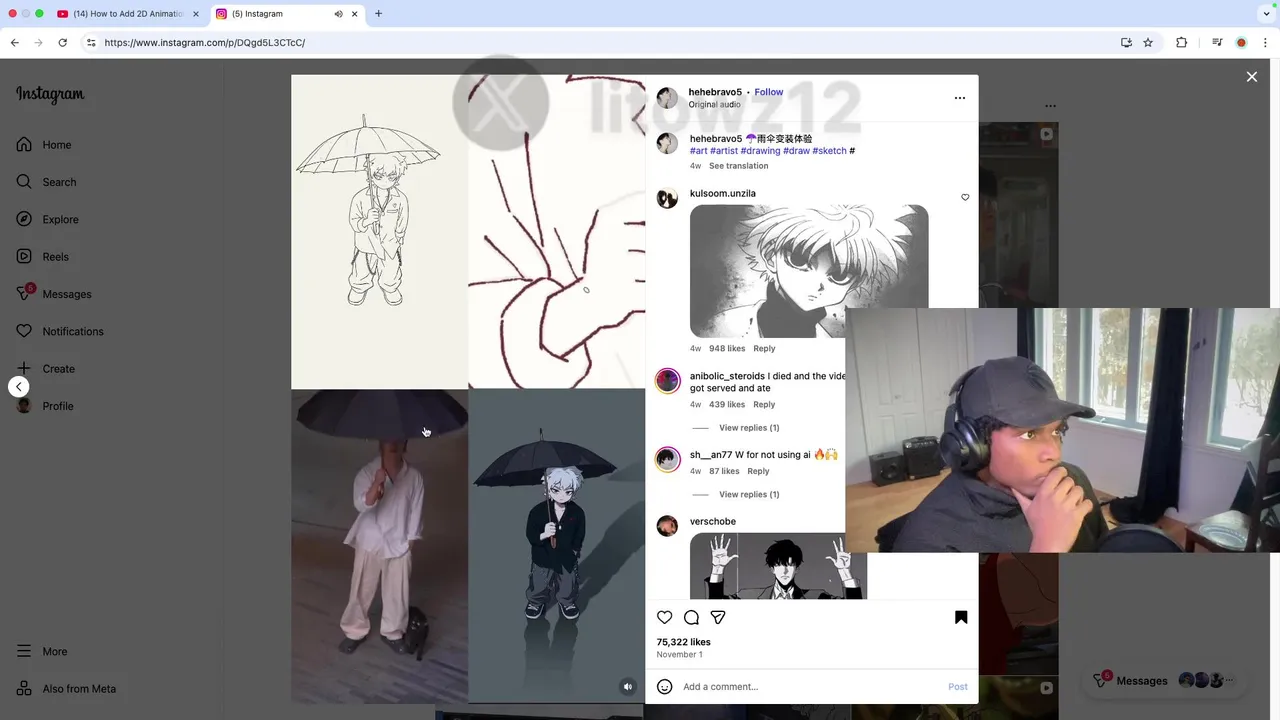The width and height of the screenshot is (1280, 720).
Task: Reload the page
Action: coord(62,43)
